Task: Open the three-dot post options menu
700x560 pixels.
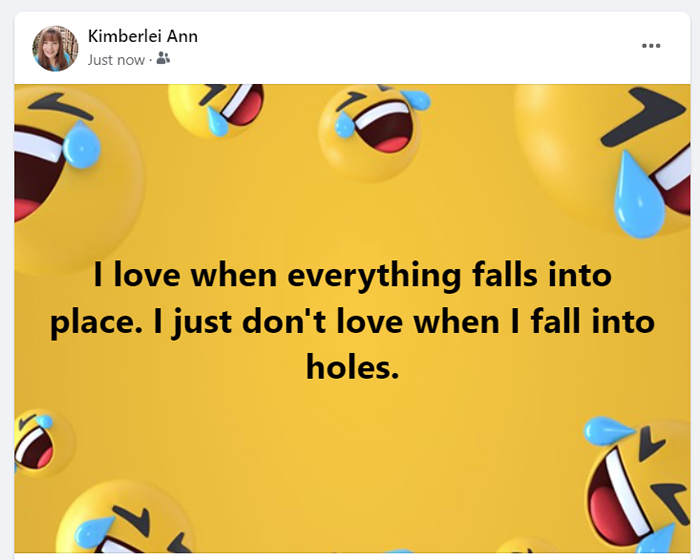Action: tap(651, 46)
